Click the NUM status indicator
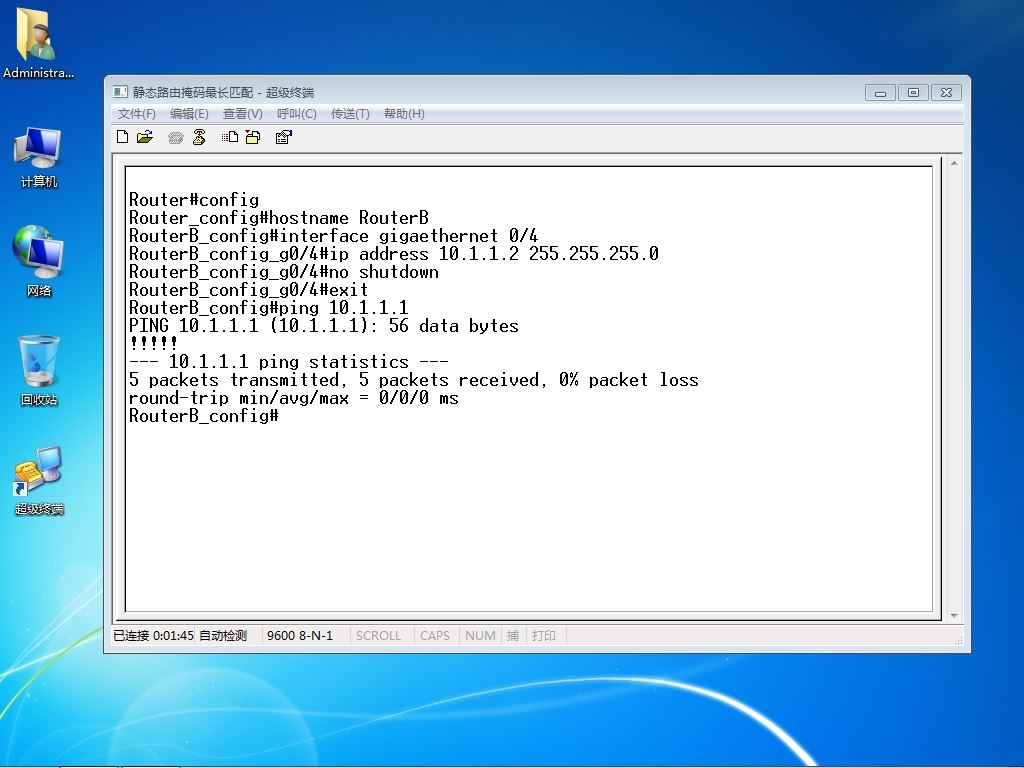The height and width of the screenshot is (768, 1024). pos(480,635)
